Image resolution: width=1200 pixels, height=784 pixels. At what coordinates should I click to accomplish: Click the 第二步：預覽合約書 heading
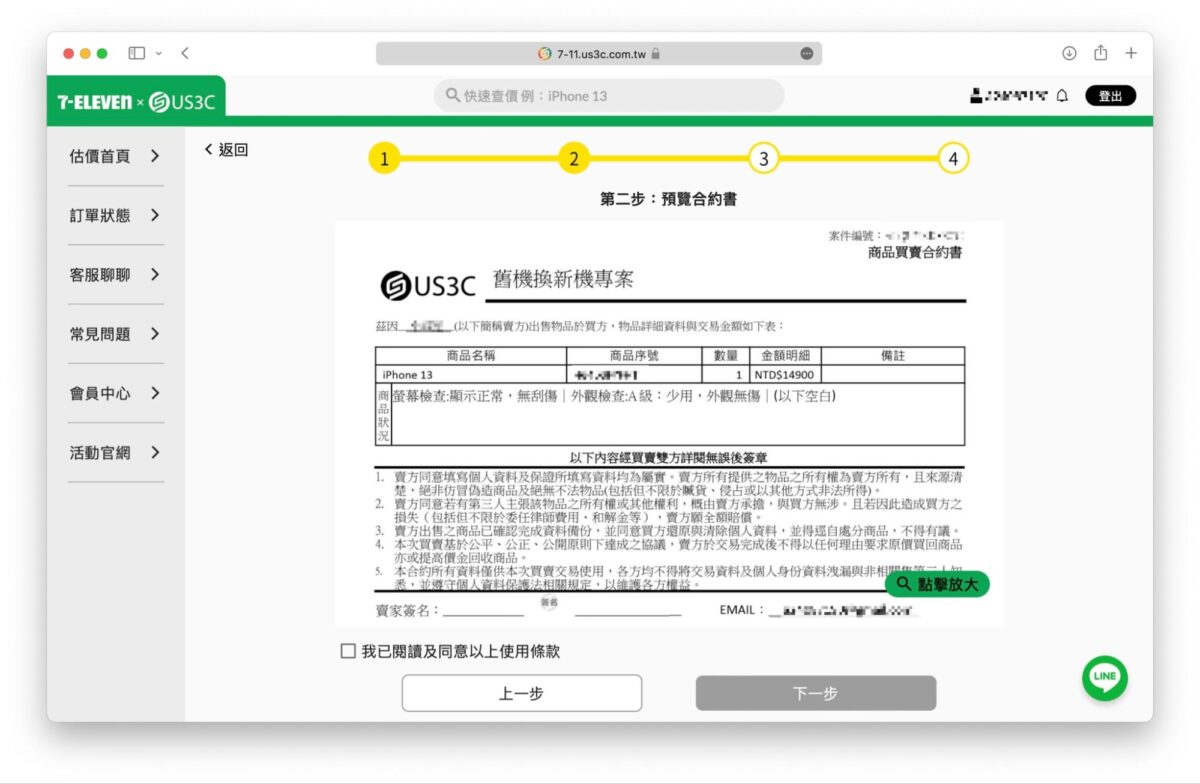pyautogui.click(x=669, y=199)
